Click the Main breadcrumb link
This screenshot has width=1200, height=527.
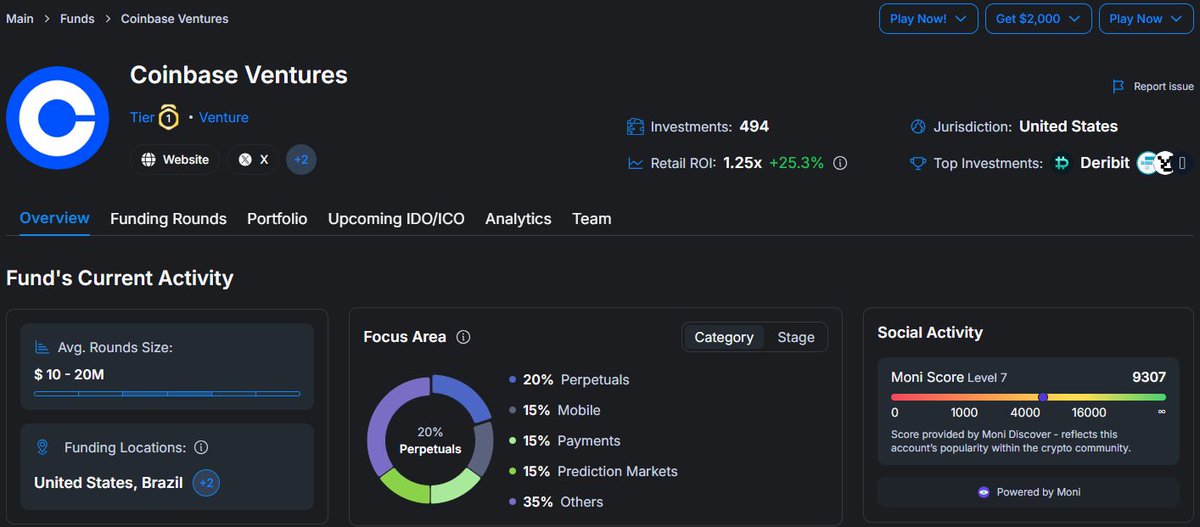point(20,18)
